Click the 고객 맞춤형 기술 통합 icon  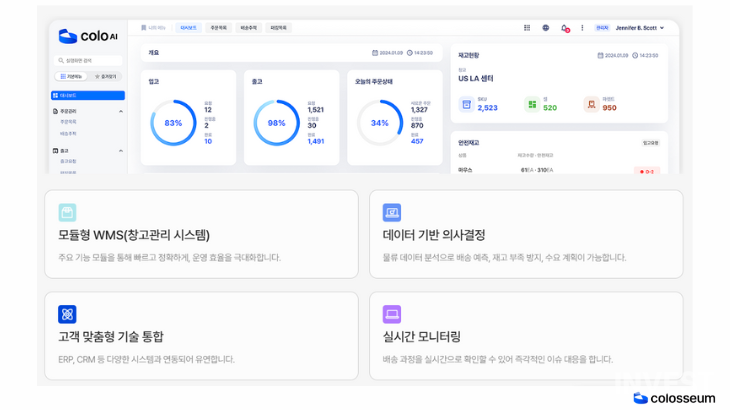[67, 314]
